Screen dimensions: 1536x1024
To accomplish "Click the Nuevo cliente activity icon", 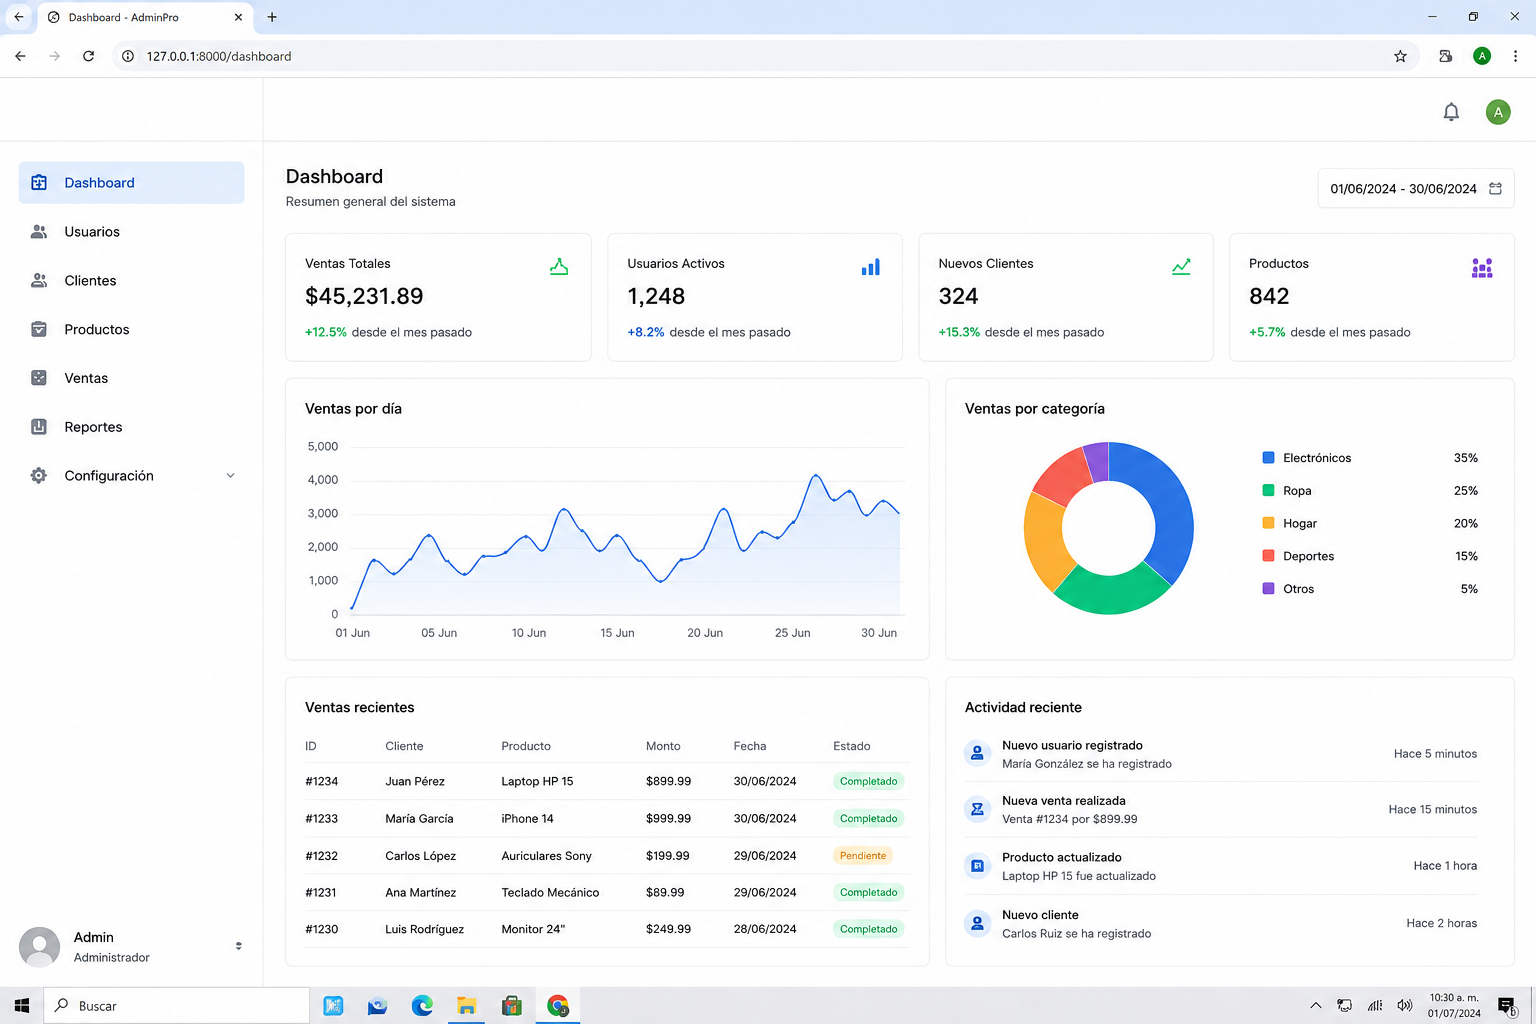I will click(x=977, y=923).
